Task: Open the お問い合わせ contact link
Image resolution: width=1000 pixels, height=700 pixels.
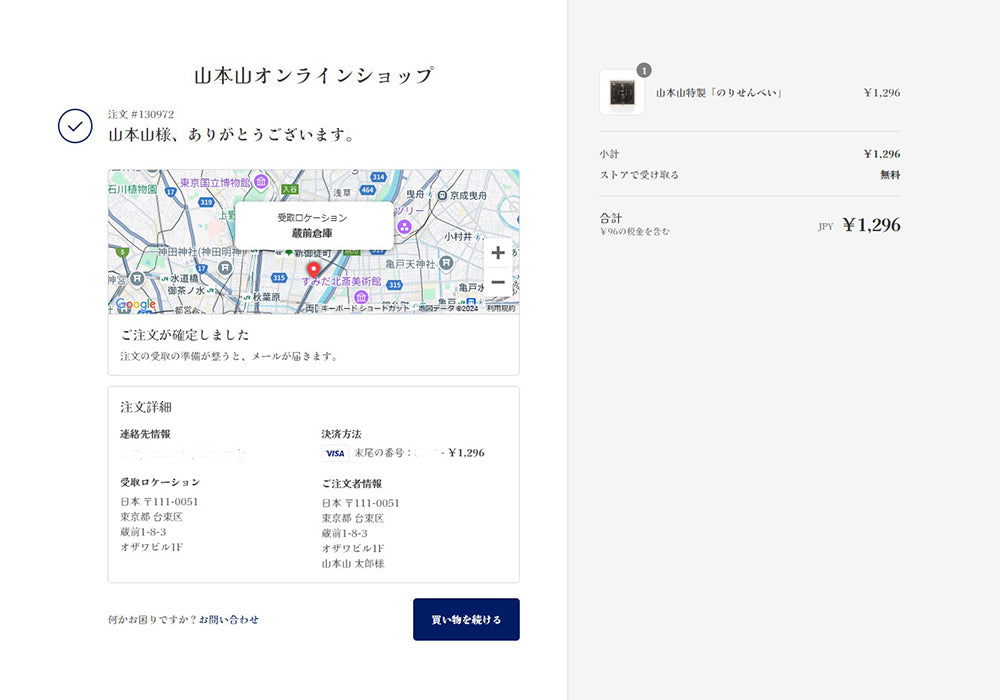Action: click(228, 620)
